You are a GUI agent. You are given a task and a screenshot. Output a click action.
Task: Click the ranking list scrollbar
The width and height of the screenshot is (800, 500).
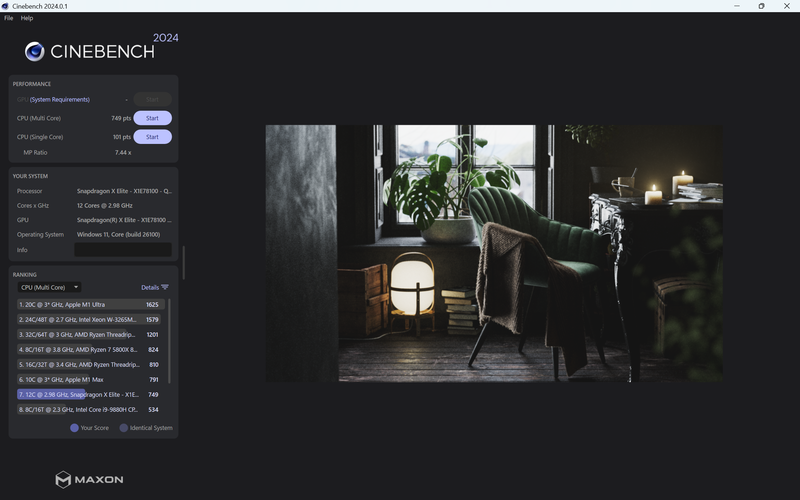click(169, 341)
